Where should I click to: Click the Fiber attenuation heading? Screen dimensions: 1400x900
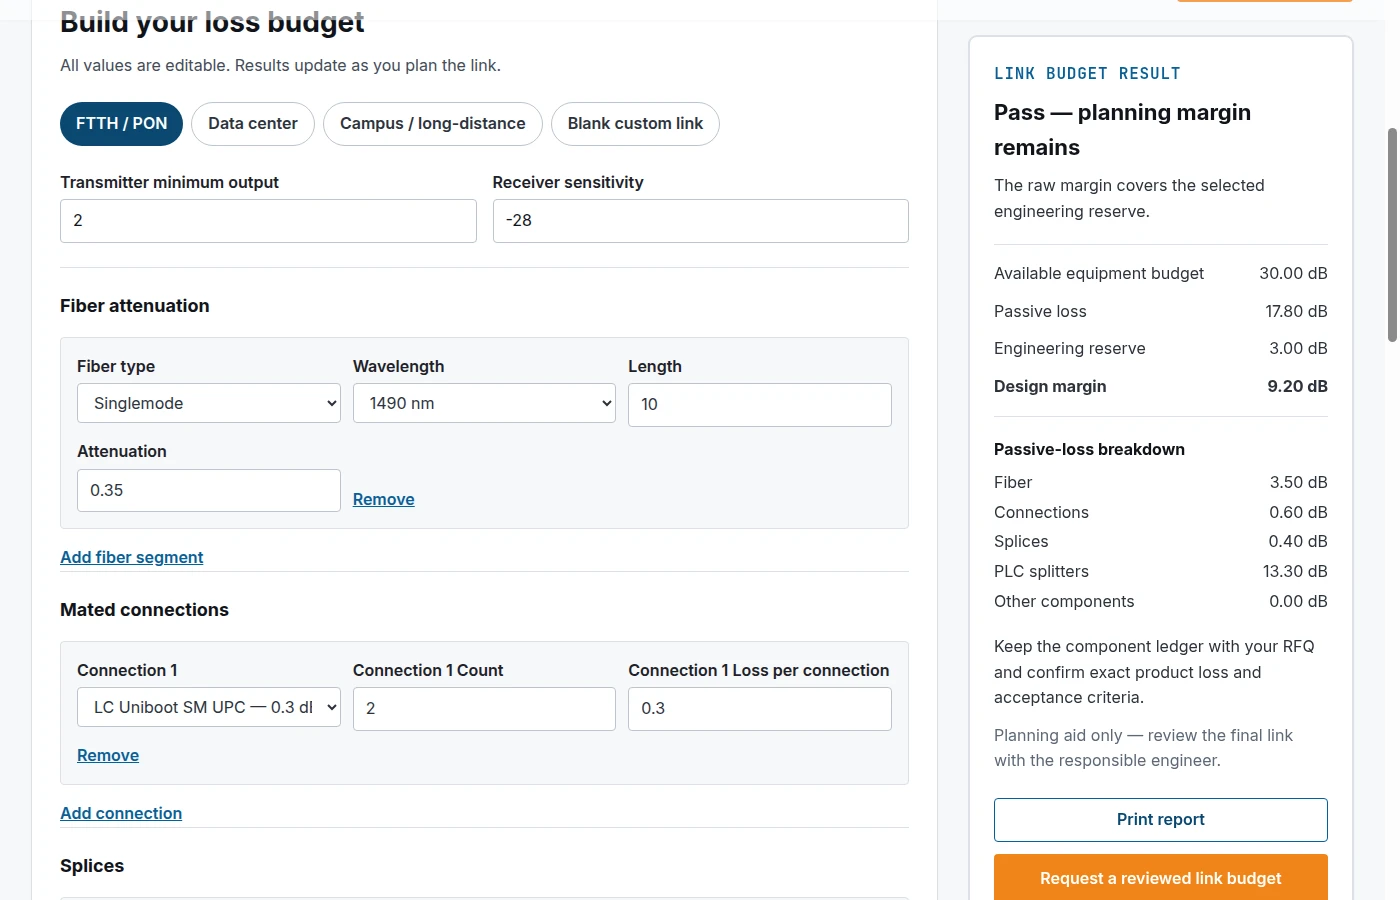135,306
